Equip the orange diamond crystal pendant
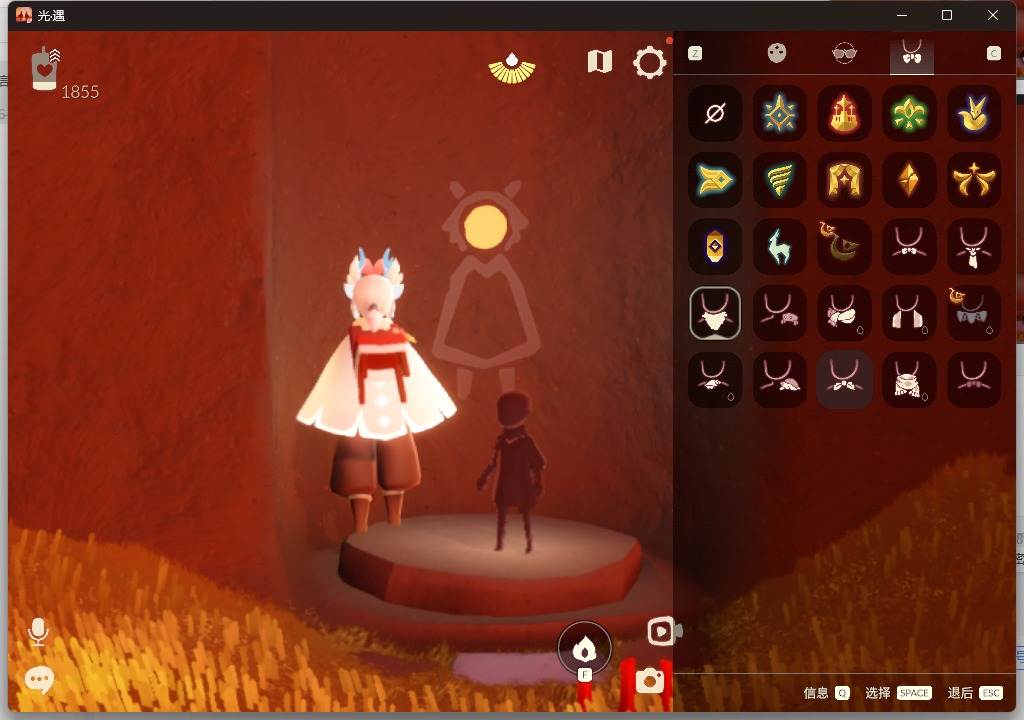 (x=909, y=180)
